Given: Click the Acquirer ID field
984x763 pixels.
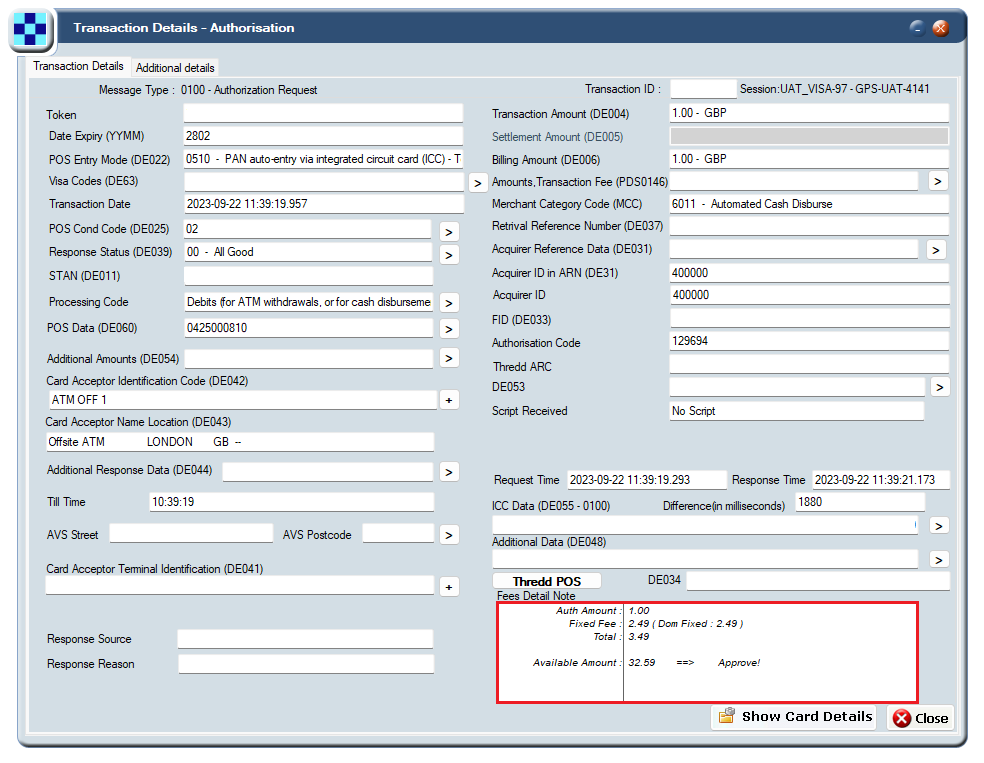Looking at the screenshot, I should pyautogui.click(x=809, y=295).
